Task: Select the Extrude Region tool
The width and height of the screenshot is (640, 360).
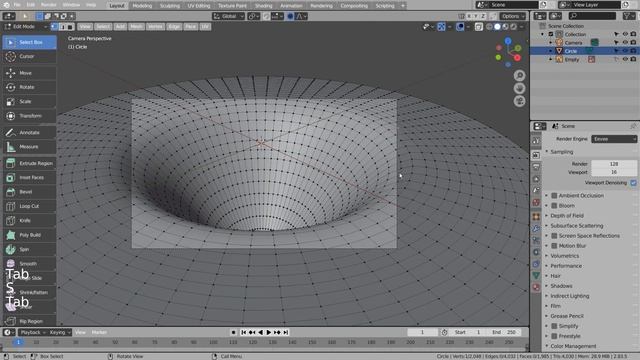Action: pos(29,163)
